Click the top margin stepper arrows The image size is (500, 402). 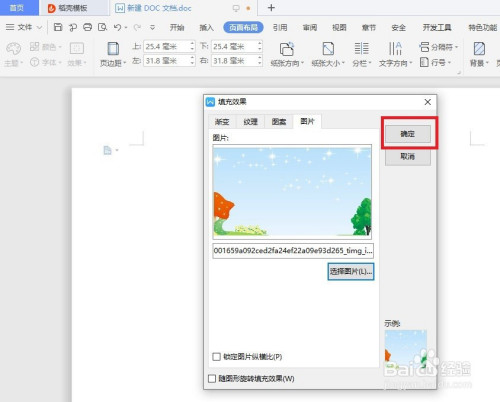(192, 46)
